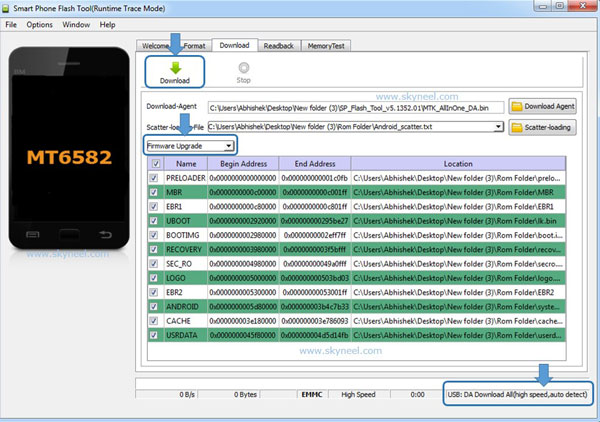
Task: Switch to the Format tab
Action: 194,46
